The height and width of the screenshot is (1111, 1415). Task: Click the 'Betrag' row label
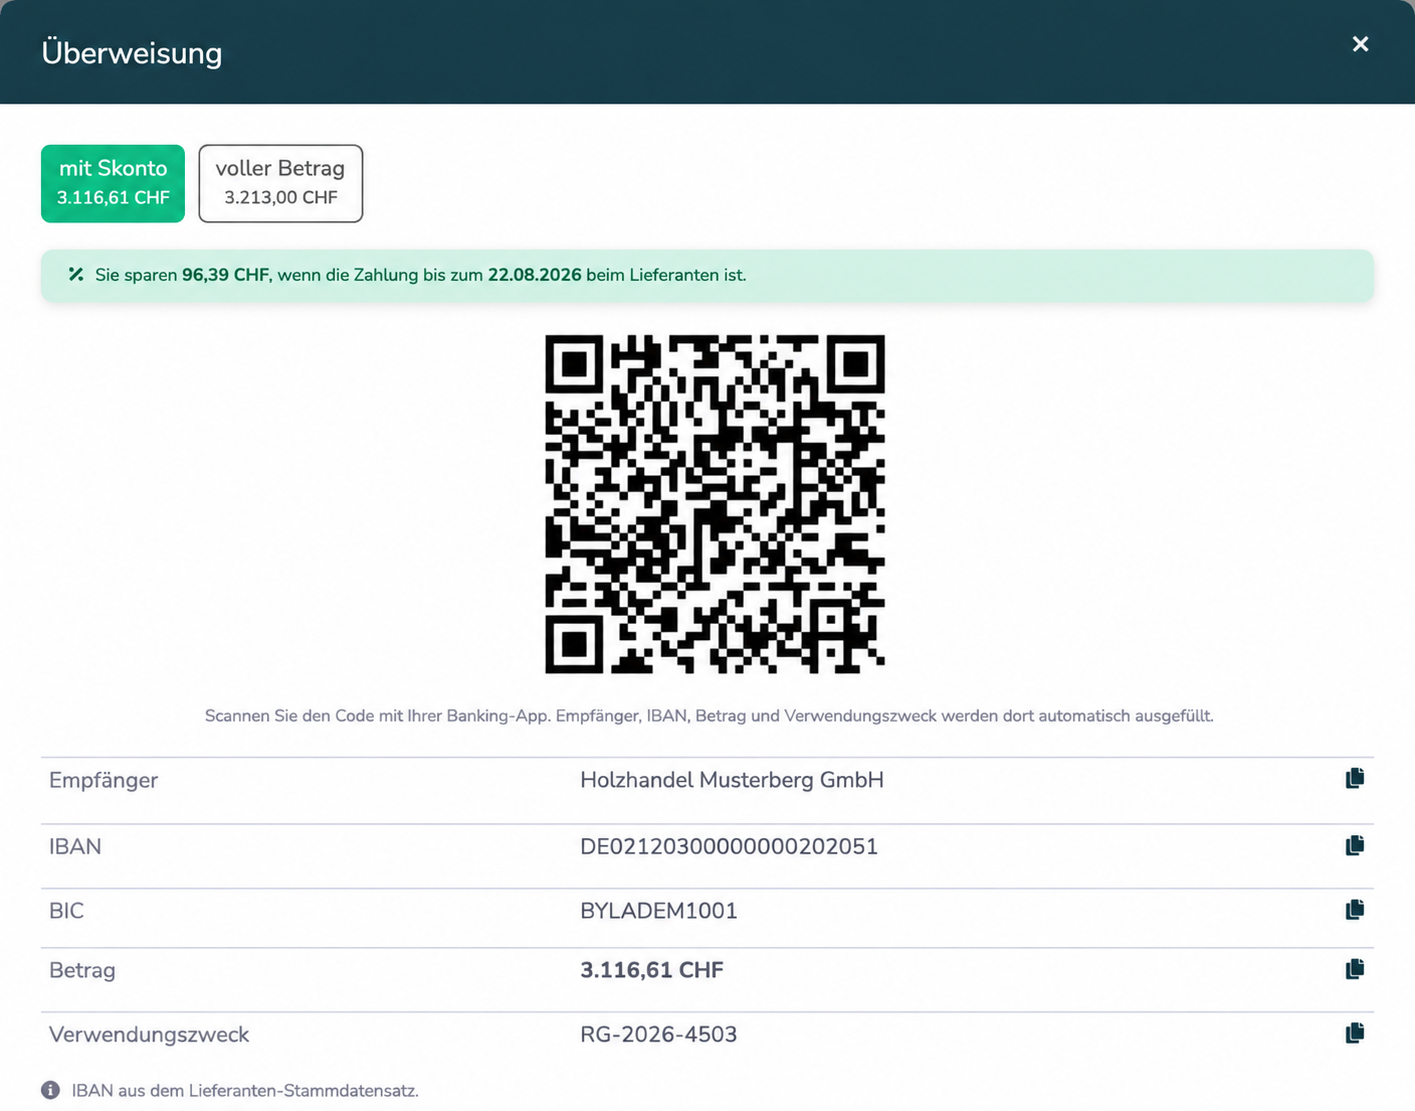82,971
